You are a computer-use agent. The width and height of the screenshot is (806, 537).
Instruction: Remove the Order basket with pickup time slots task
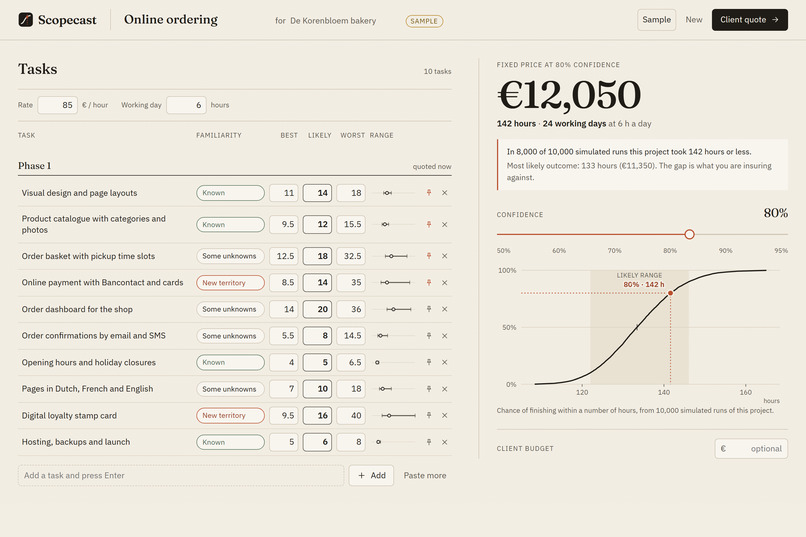click(445, 256)
